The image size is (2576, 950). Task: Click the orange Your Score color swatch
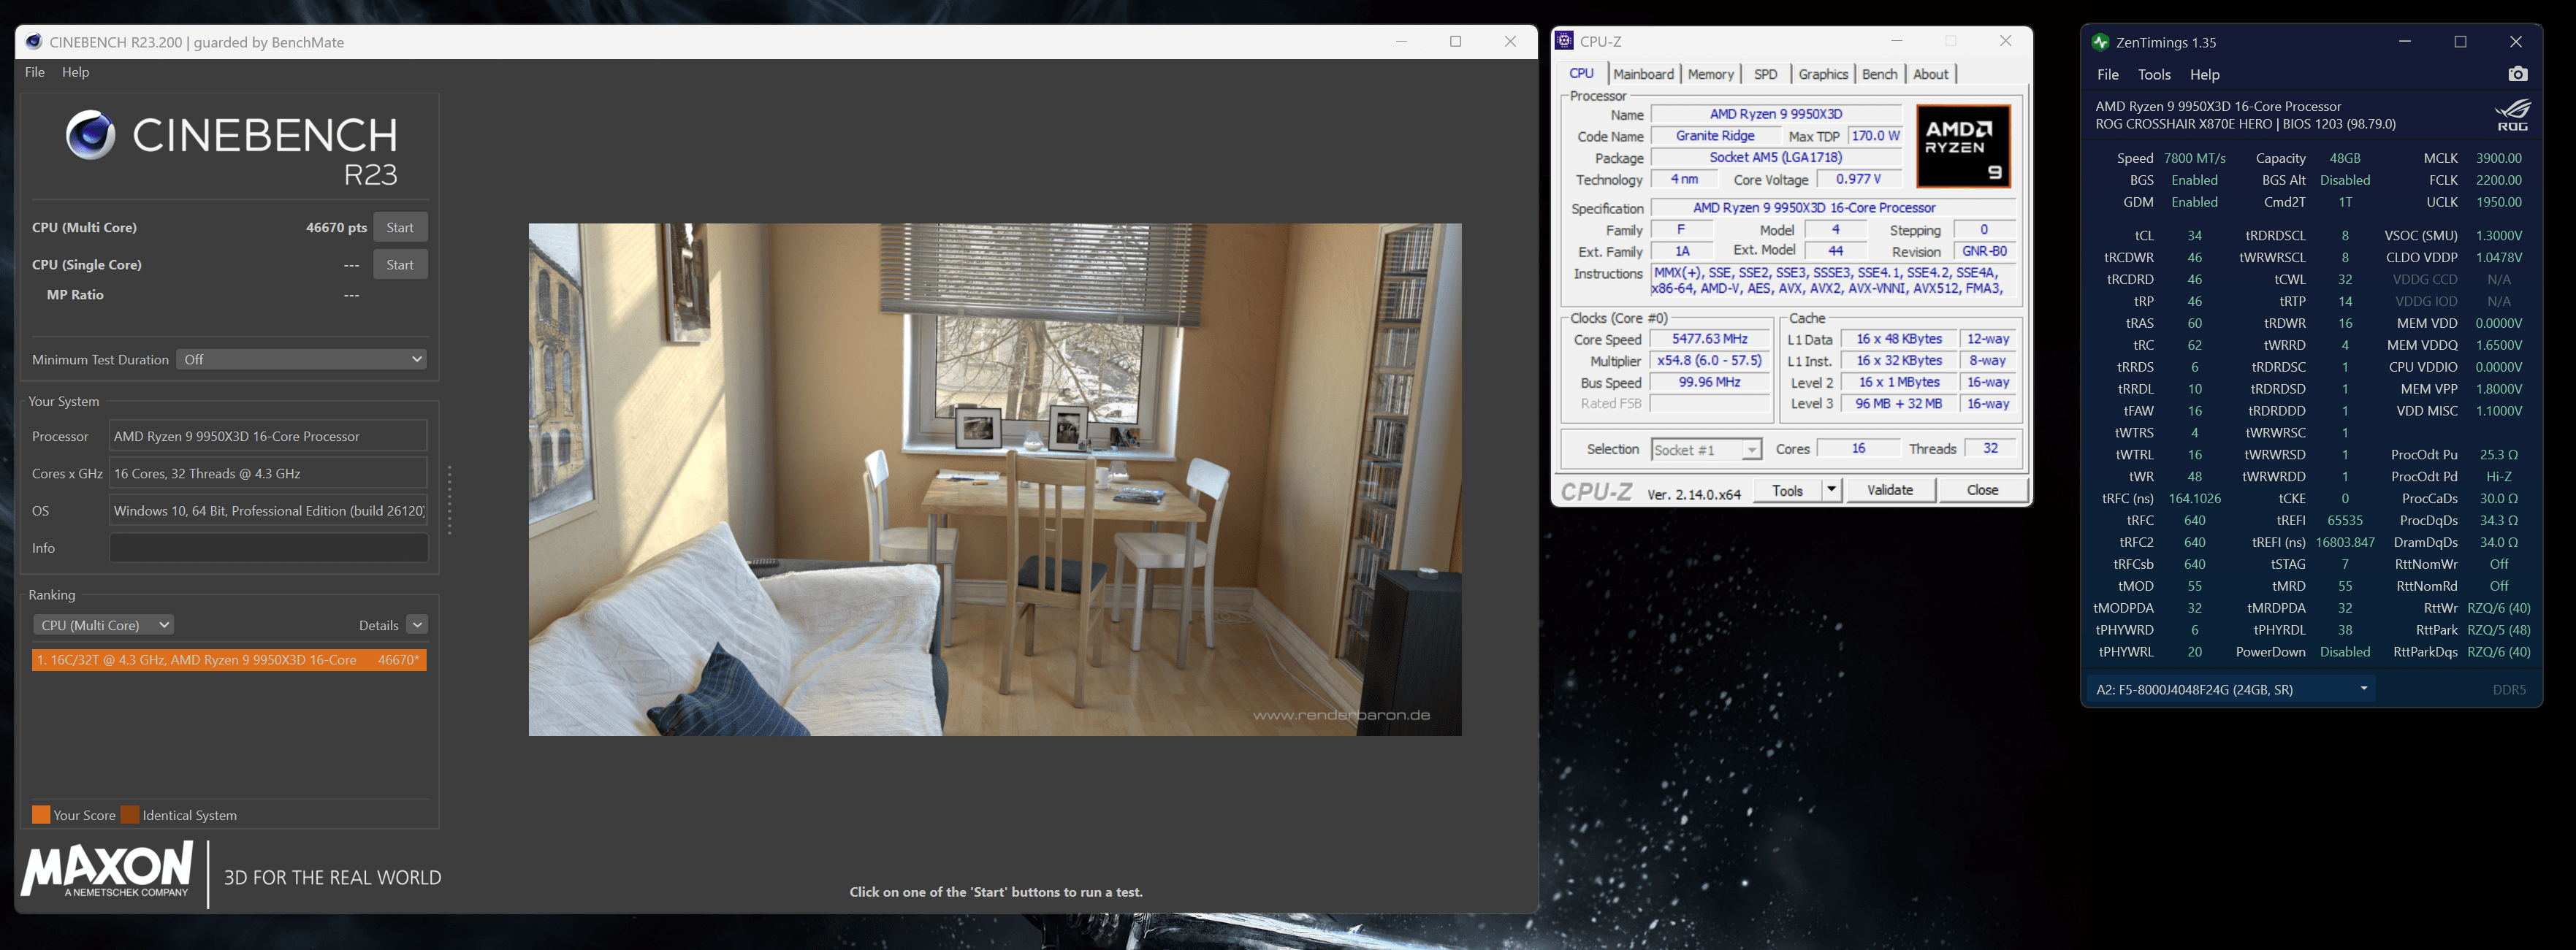41,815
